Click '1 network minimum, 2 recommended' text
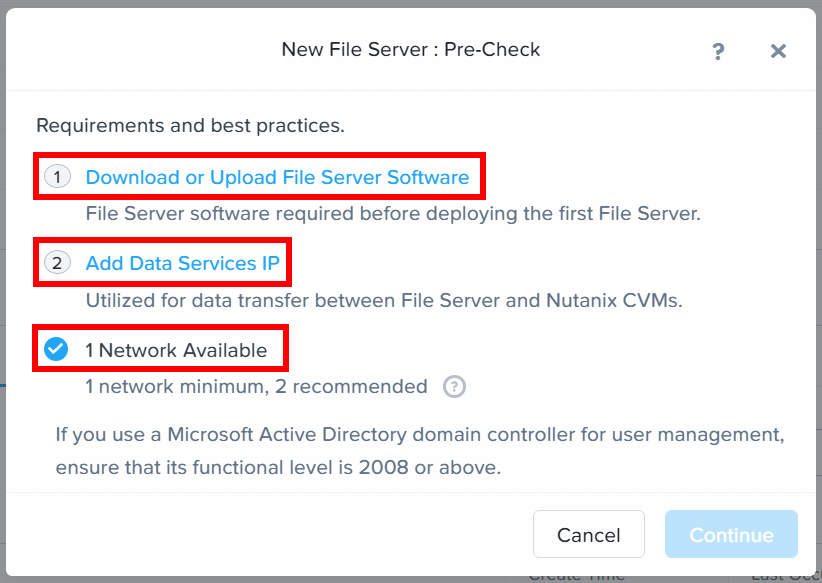 point(256,386)
